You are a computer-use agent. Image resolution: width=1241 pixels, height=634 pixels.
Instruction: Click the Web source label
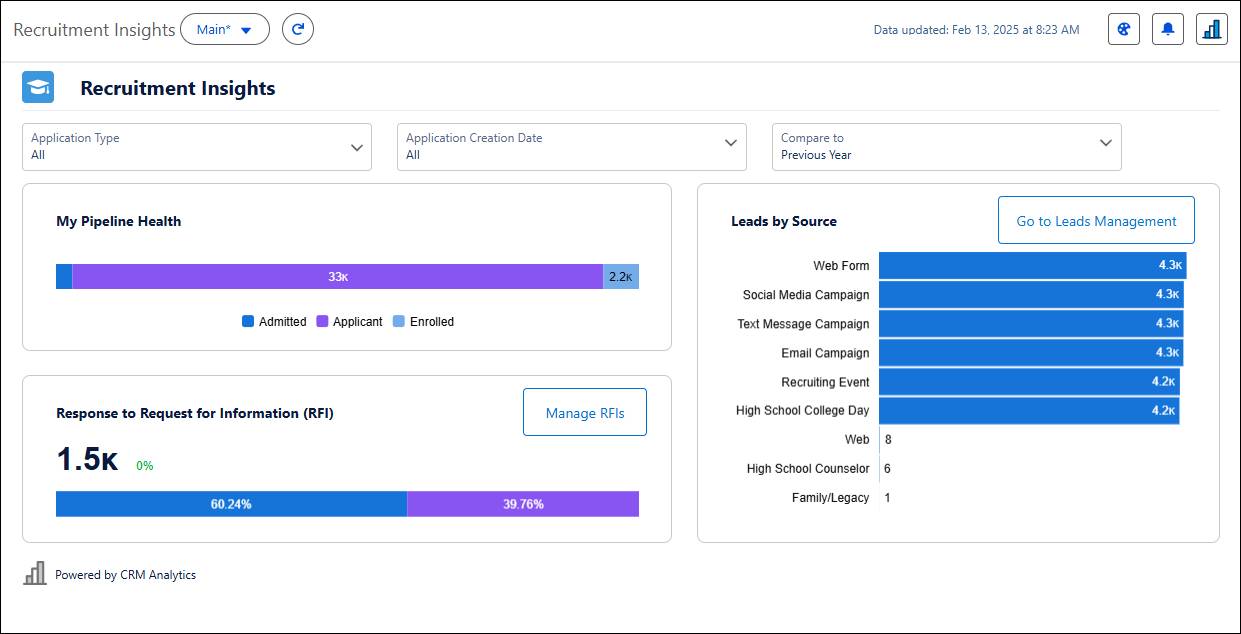857,439
